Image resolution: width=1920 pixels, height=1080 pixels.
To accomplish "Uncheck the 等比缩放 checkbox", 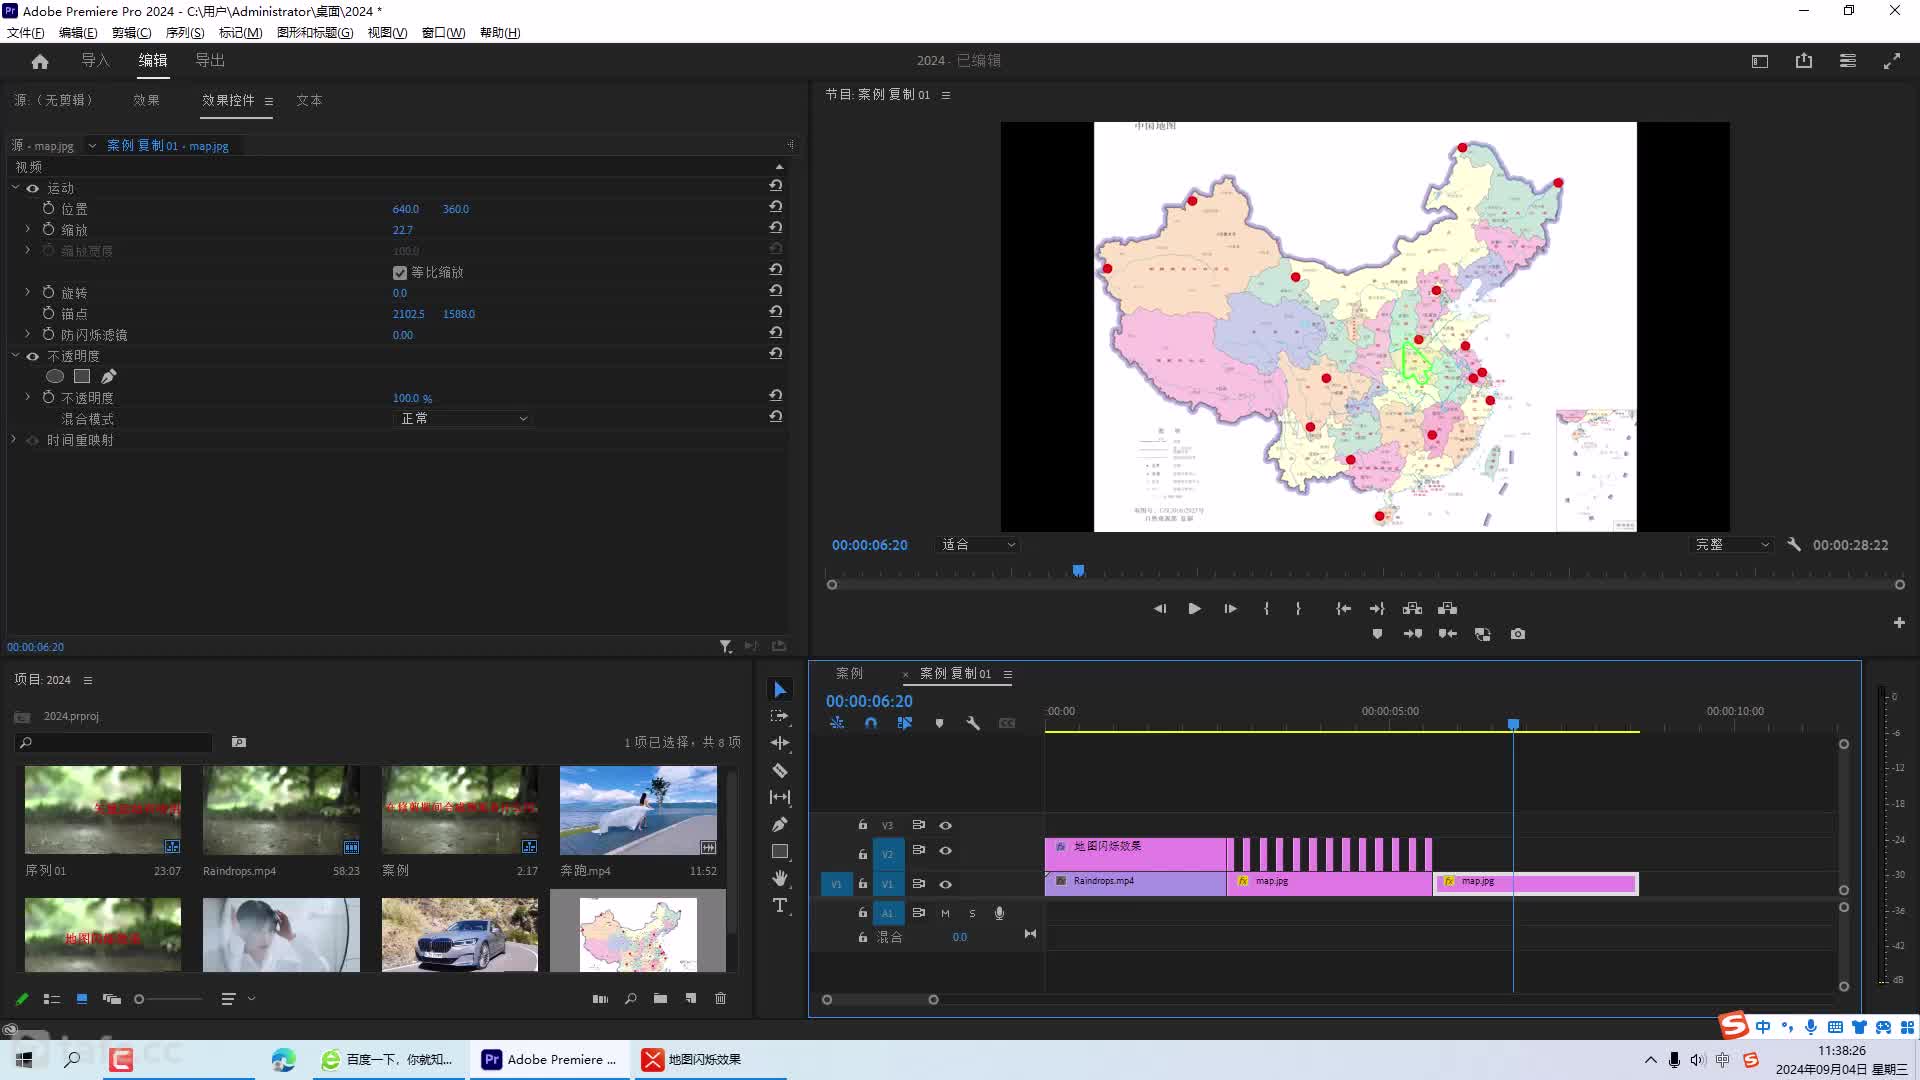I will pyautogui.click(x=400, y=273).
